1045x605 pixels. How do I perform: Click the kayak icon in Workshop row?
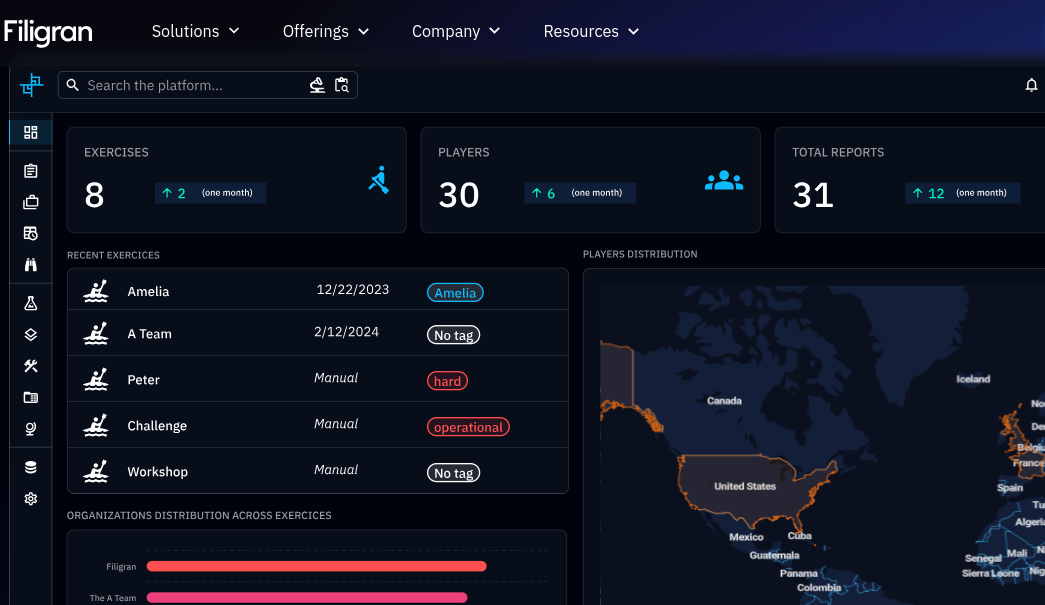[x=96, y=471]
